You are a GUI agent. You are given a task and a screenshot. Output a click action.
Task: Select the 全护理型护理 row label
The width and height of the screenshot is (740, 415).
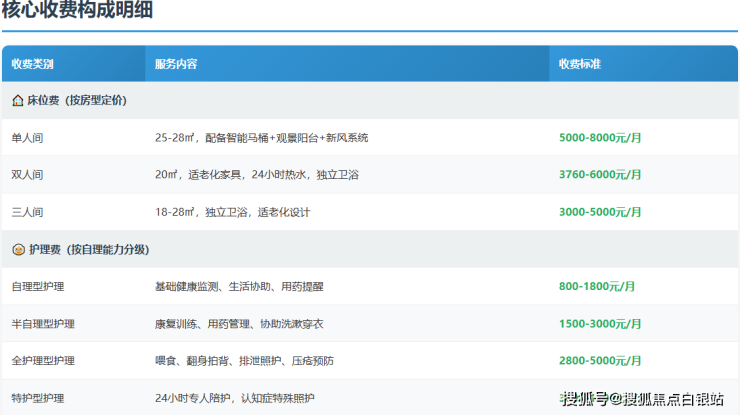(x=43, y=361)
